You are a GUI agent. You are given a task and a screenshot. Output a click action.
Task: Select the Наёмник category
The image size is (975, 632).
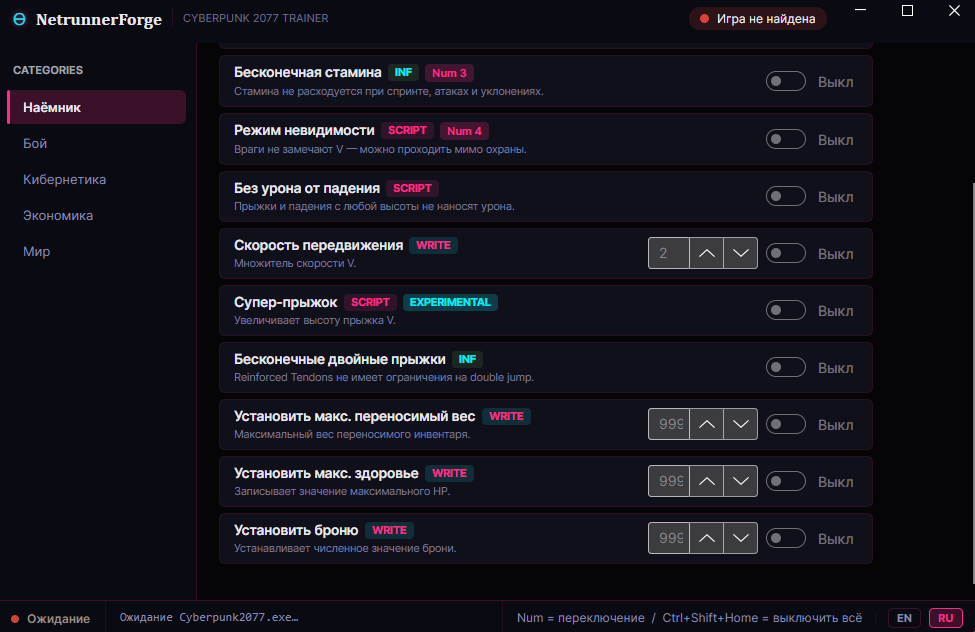tap(96, 107)
